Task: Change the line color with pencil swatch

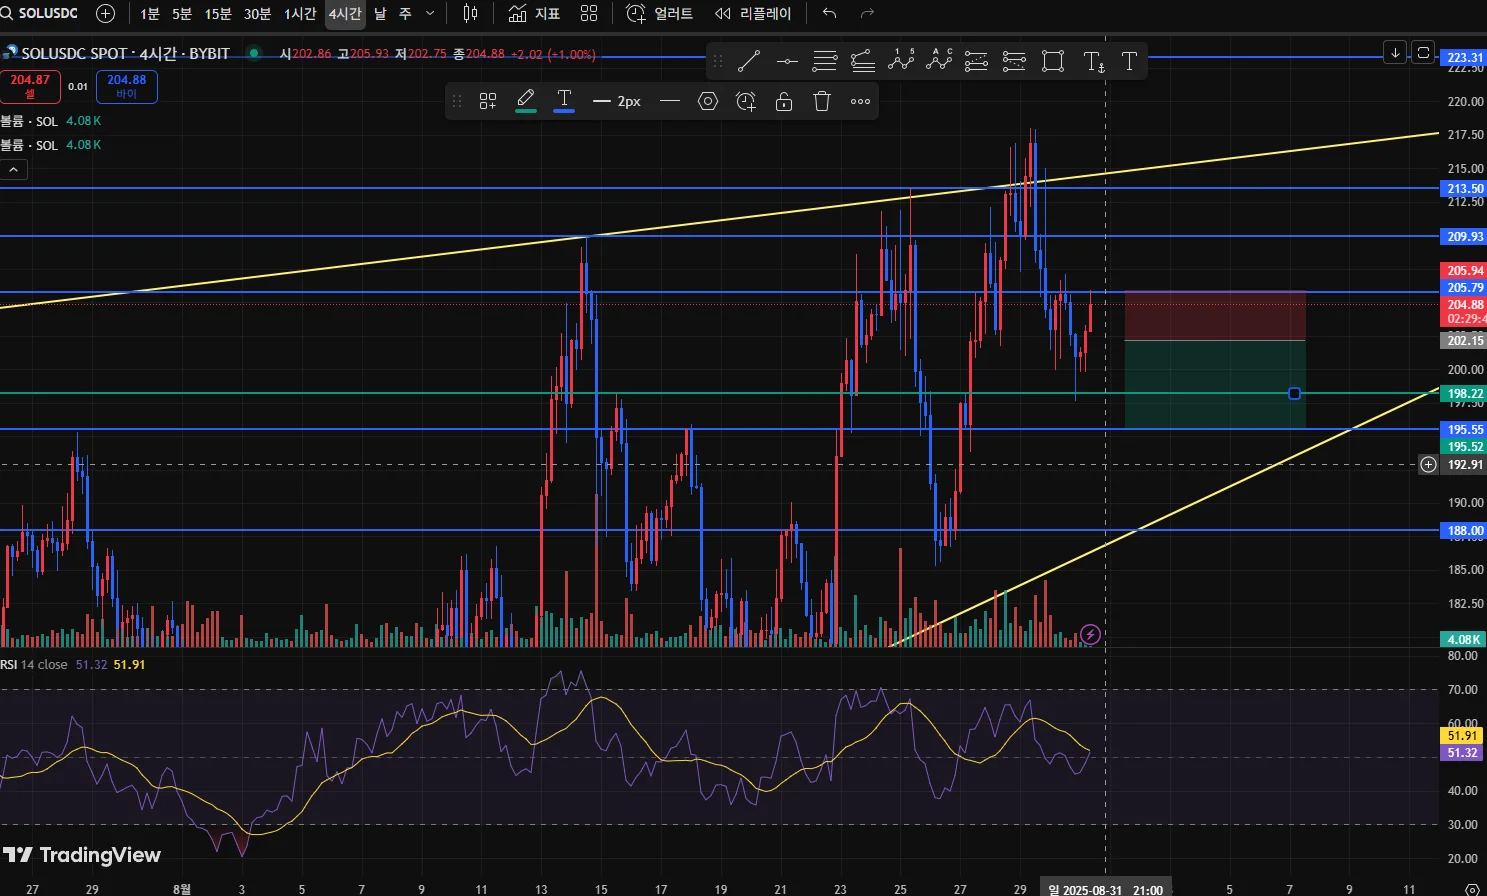Action: 526,101
